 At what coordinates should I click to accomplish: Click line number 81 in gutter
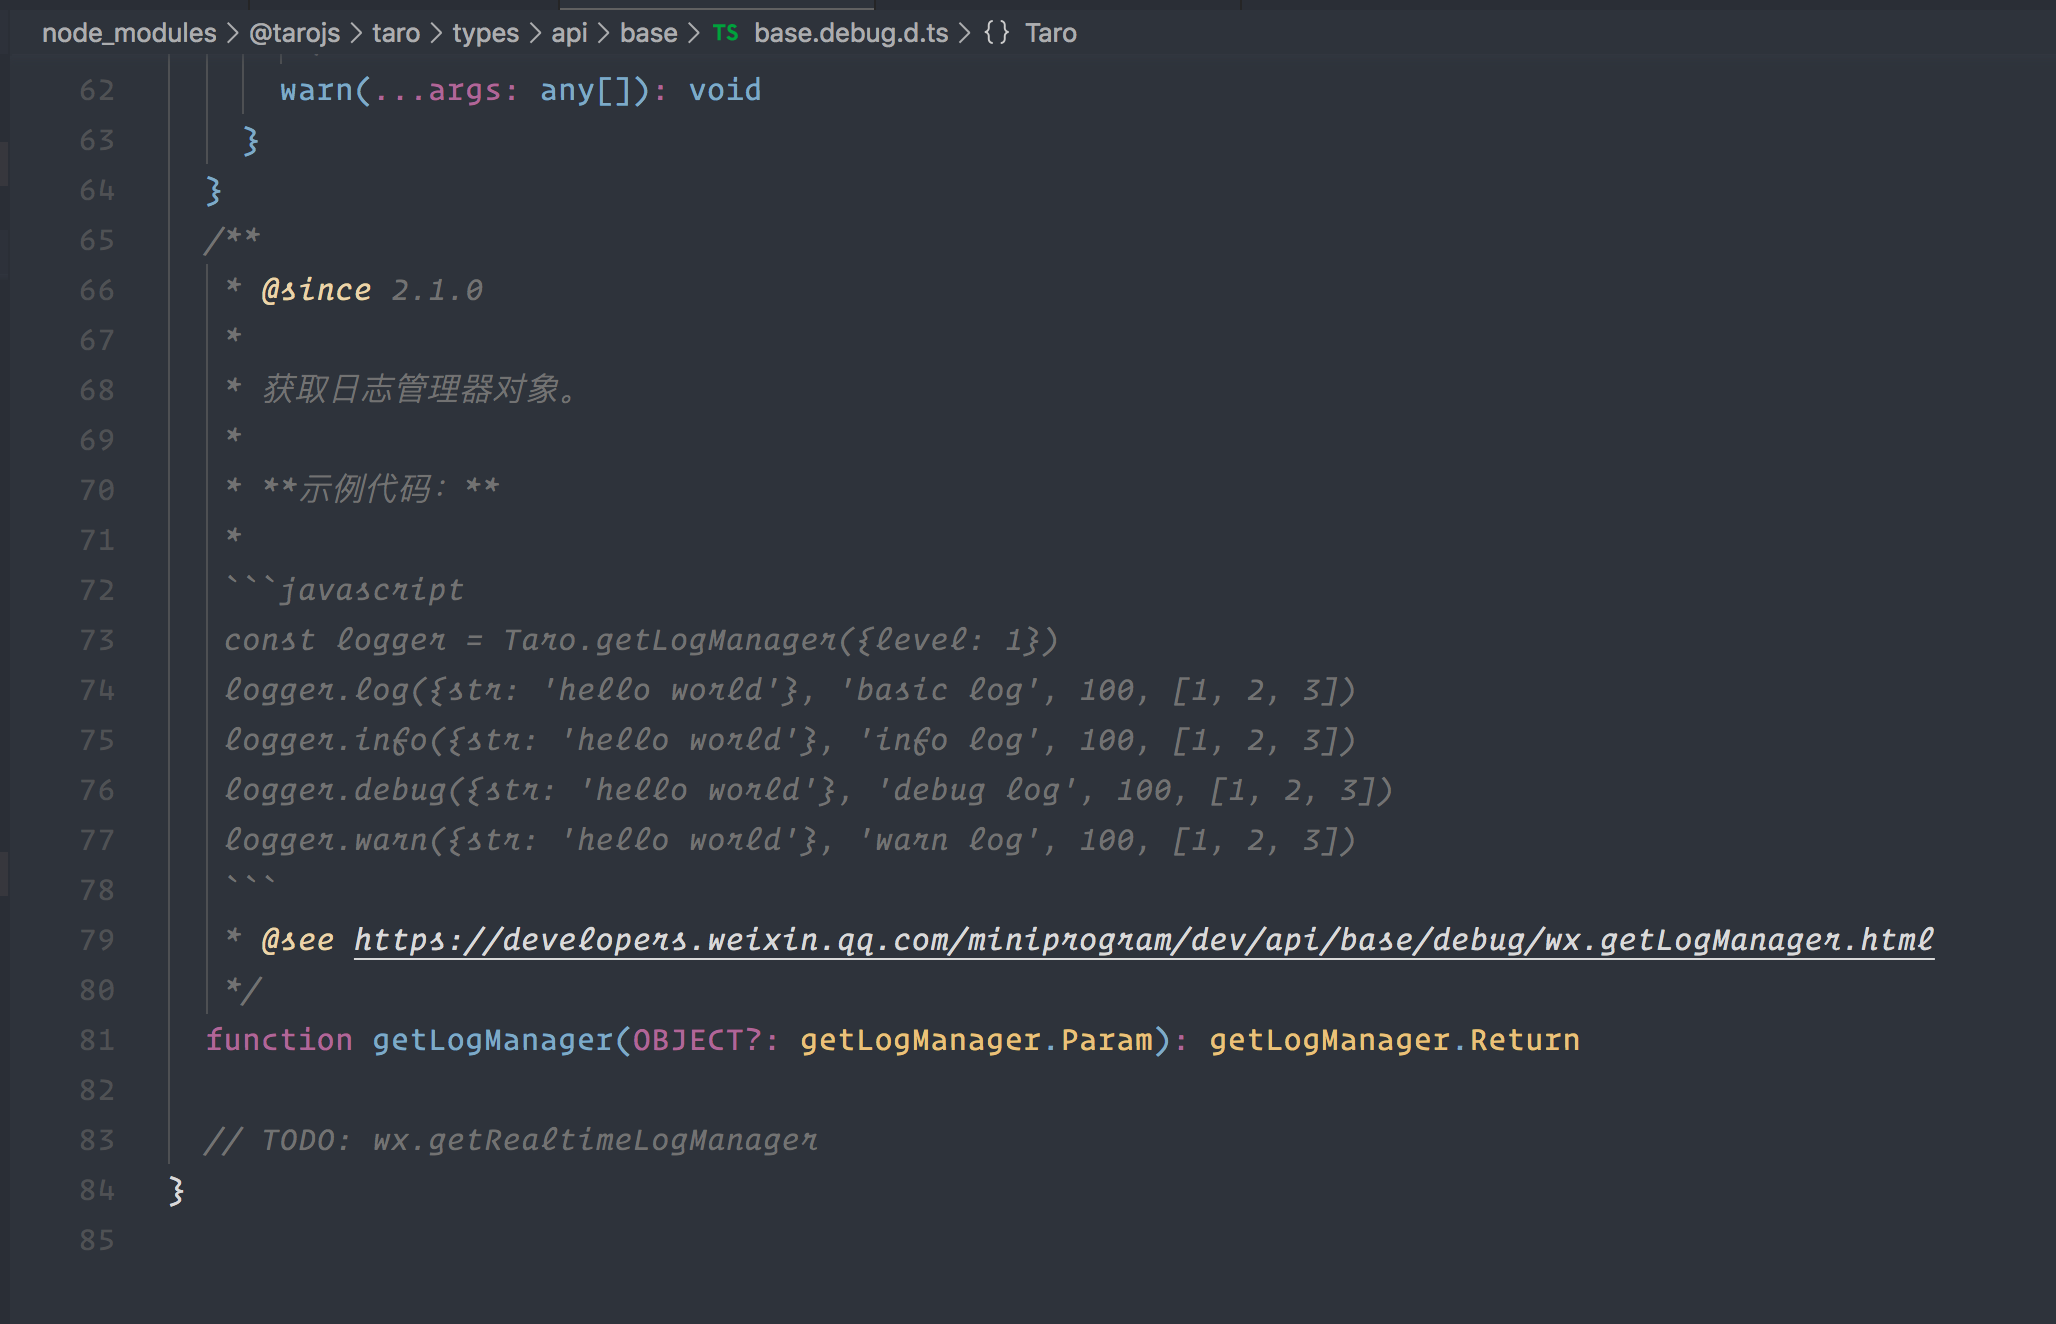[x=96, y=1040]
